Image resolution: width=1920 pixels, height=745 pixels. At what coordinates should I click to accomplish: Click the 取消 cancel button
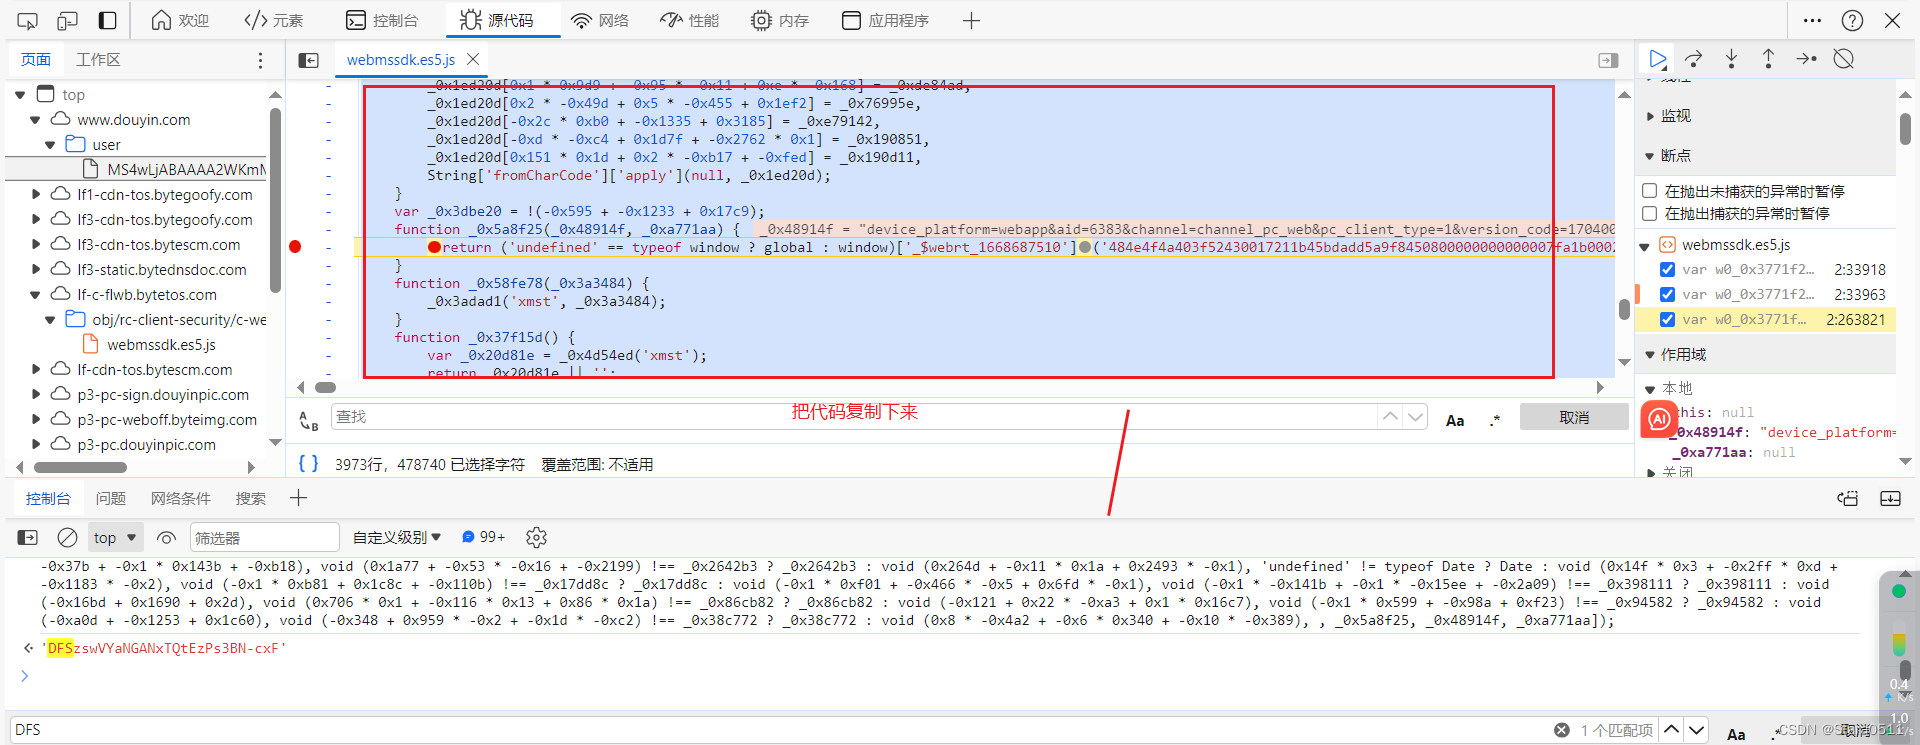(x=1574, y=417)
